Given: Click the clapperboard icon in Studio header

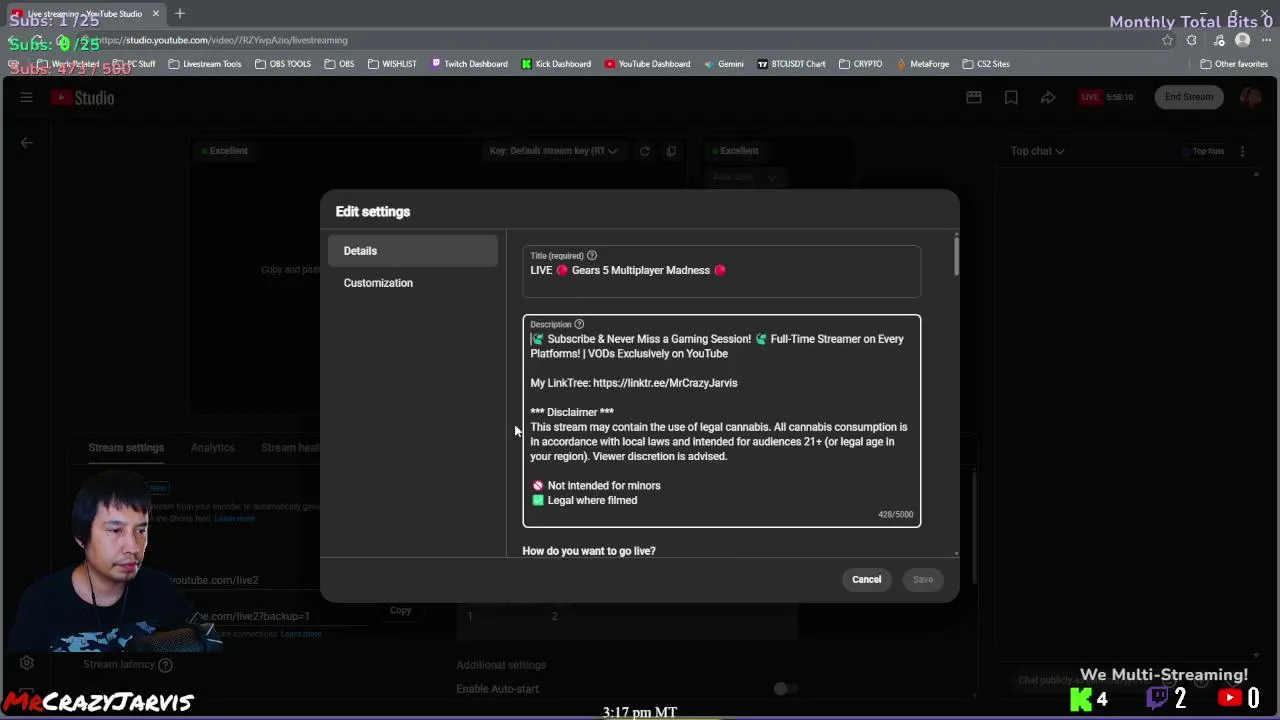Looking at the screenshot, I should pyautogui.click(x=974, y=97).
